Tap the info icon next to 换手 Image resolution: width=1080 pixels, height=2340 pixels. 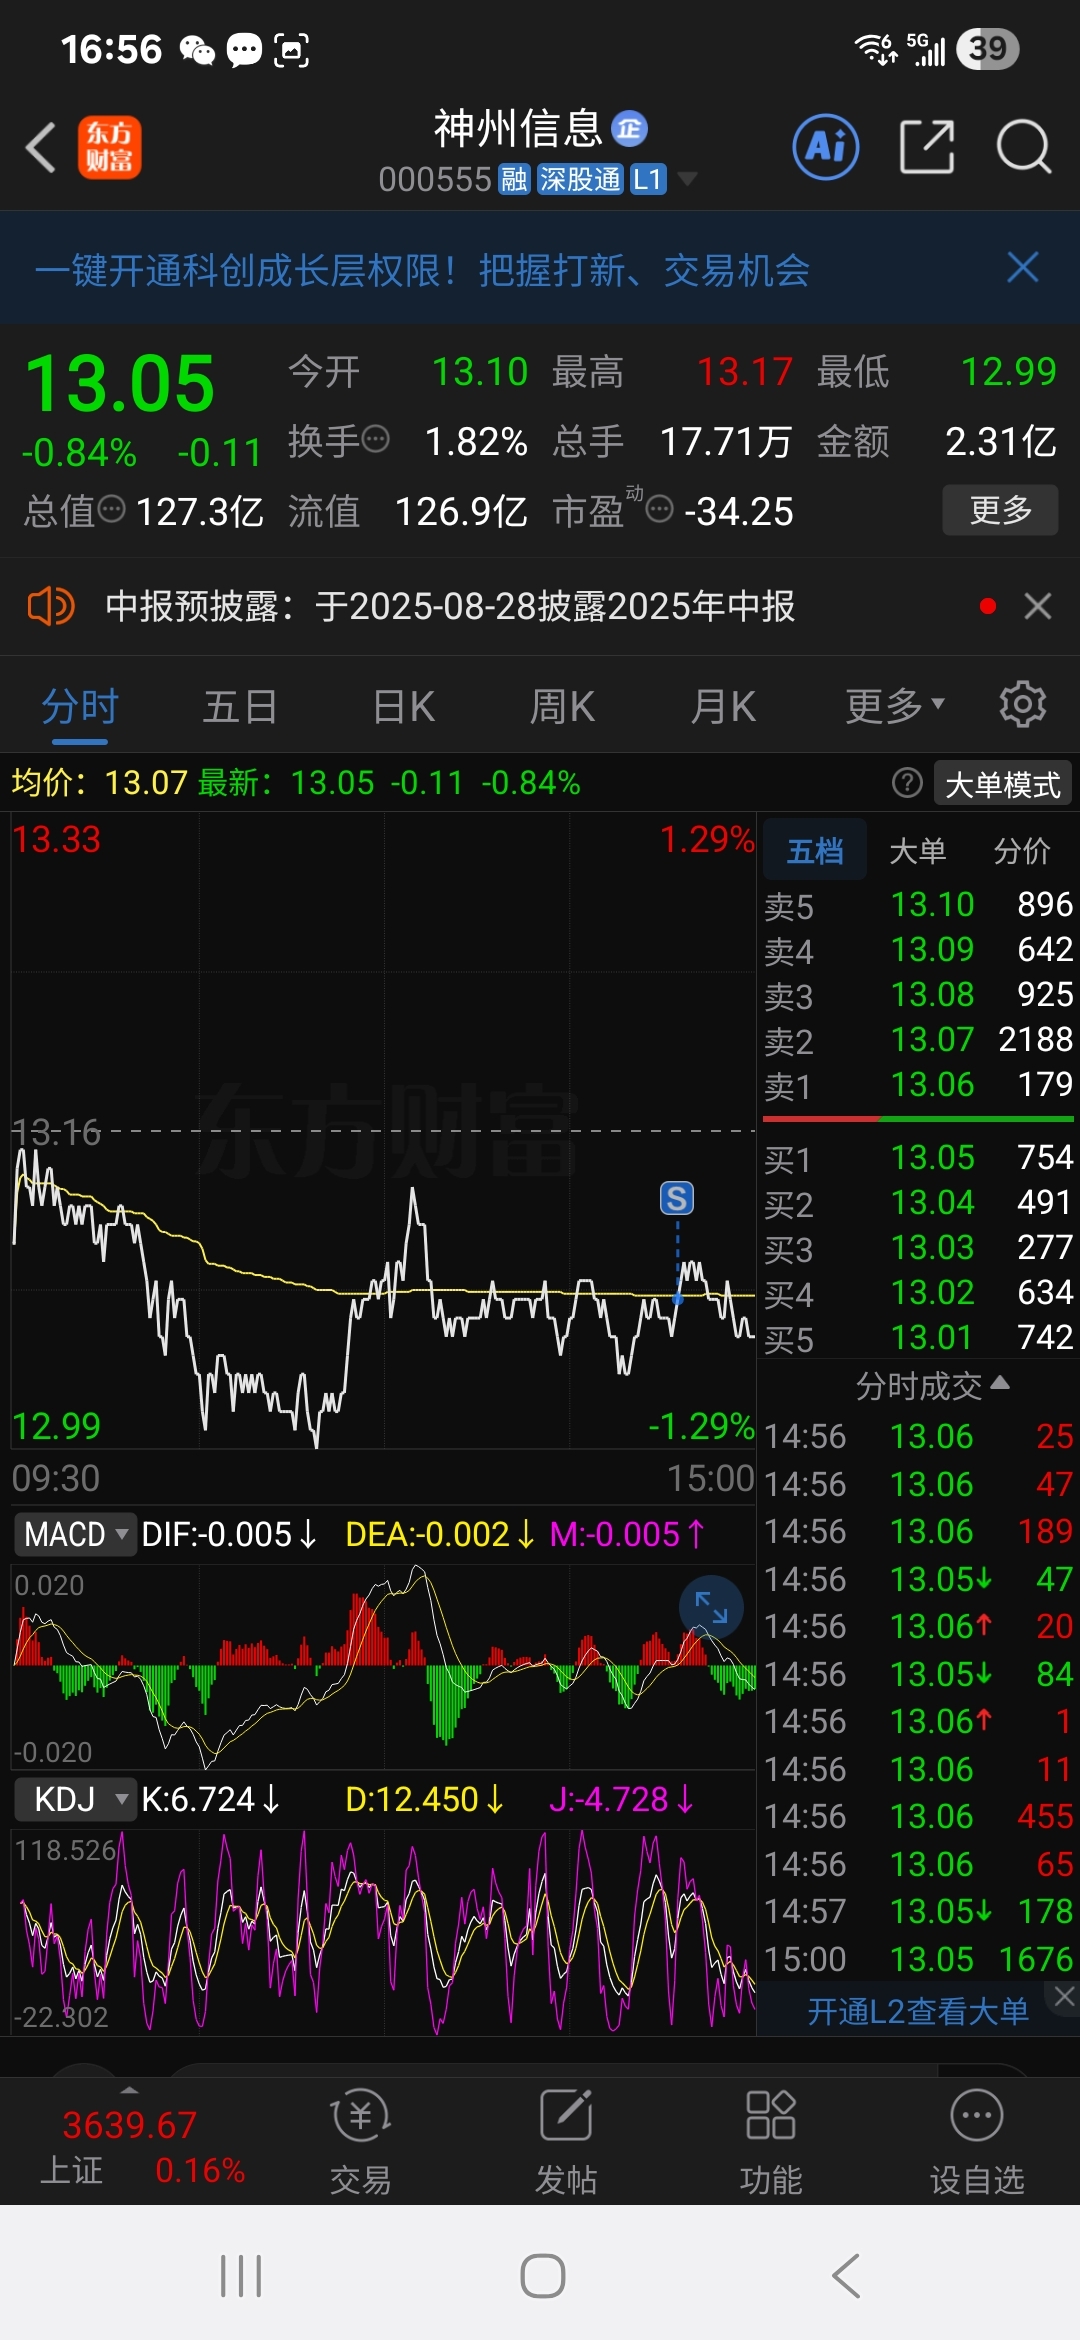coord(375,439)
